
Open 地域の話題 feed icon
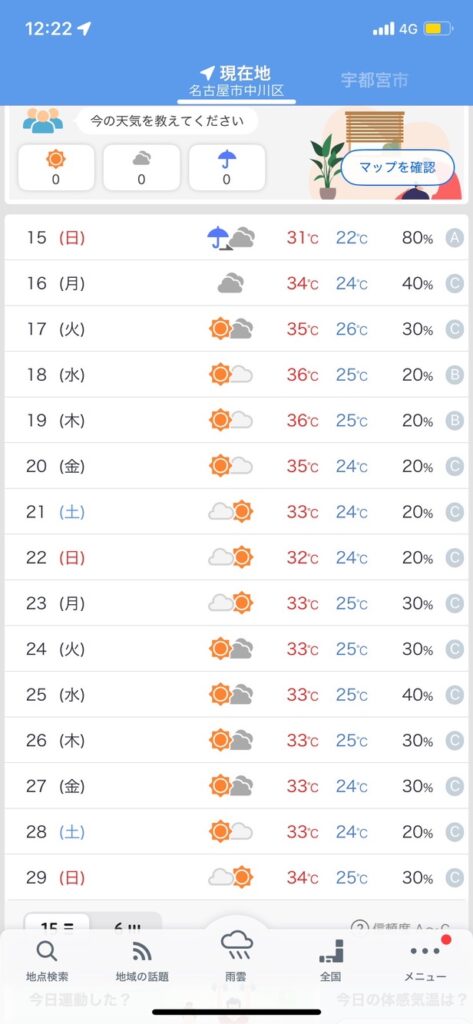142,952
